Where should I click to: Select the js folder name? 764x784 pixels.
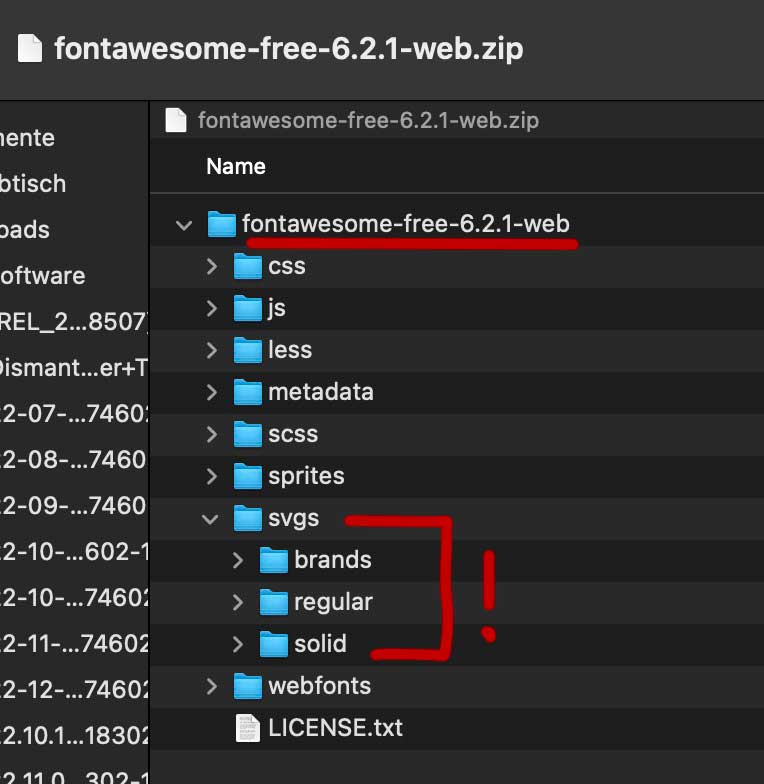[x=277, y=308]
